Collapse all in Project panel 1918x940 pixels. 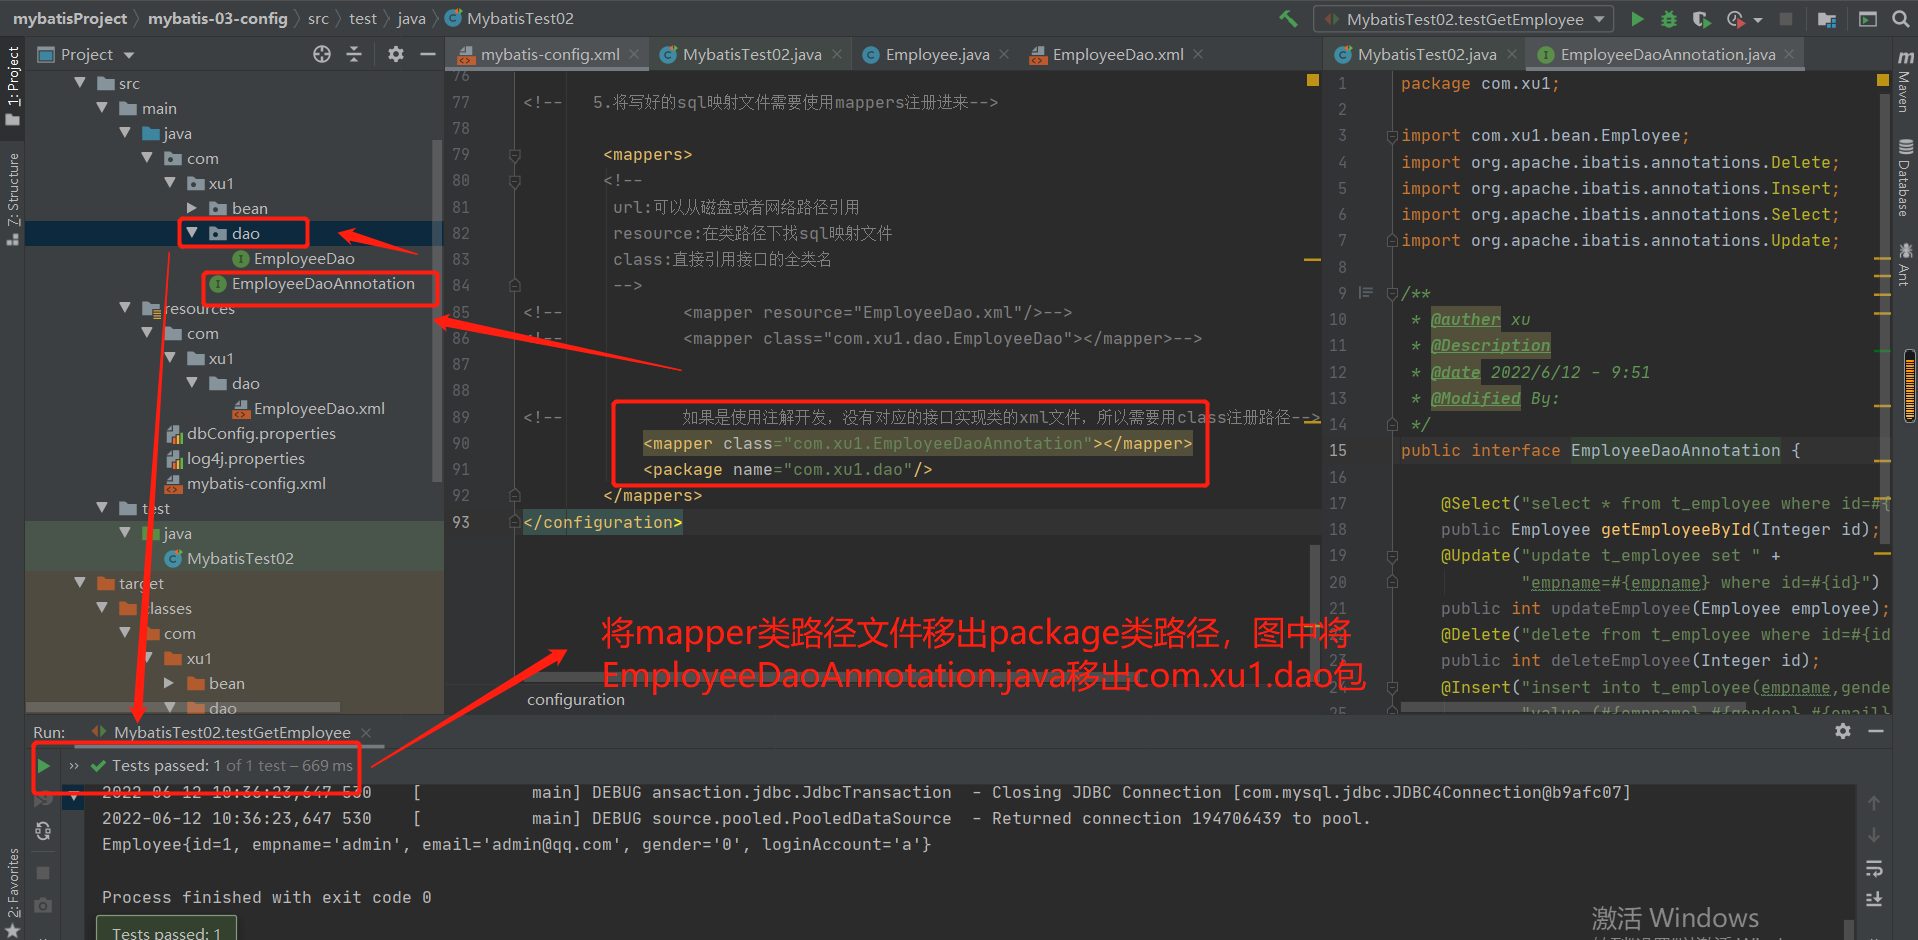coord(354,54)
